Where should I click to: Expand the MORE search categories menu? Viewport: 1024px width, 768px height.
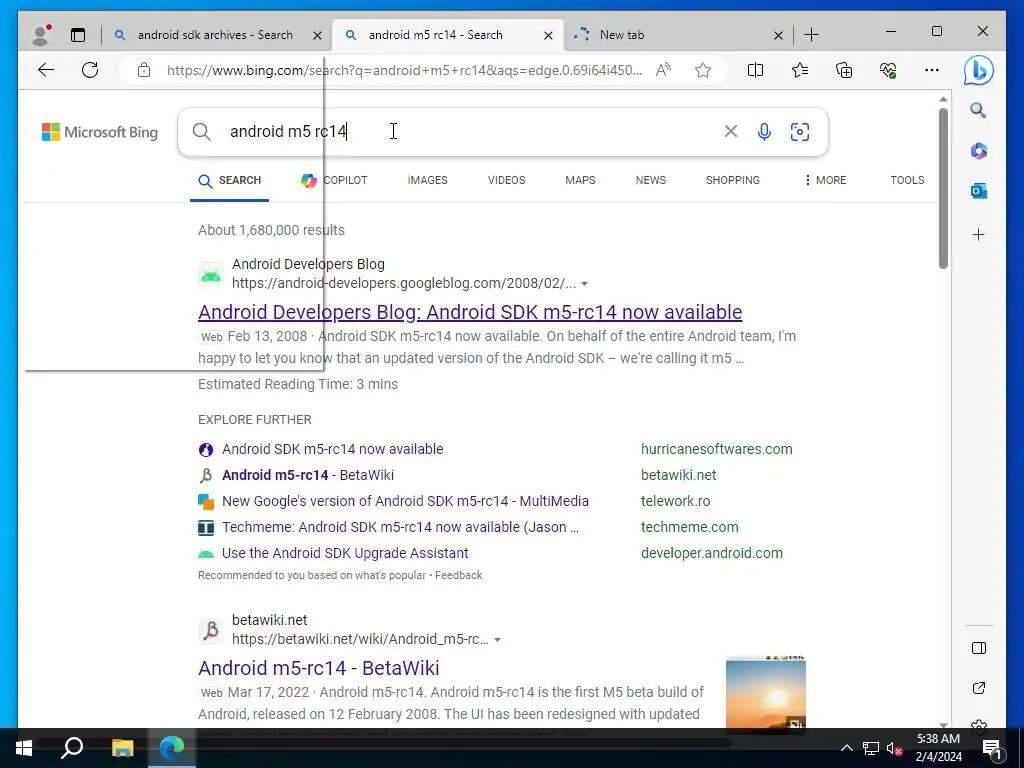click(825, 180)
